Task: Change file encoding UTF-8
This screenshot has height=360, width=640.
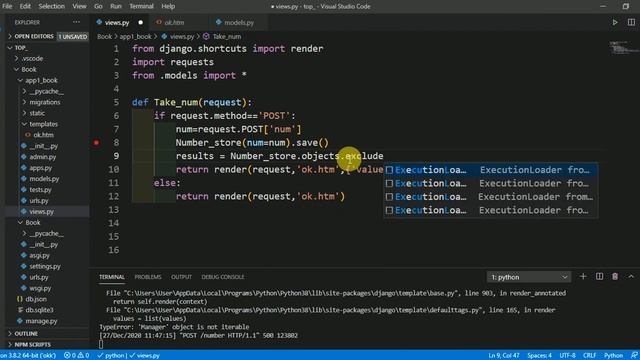Action: (567, 356)
